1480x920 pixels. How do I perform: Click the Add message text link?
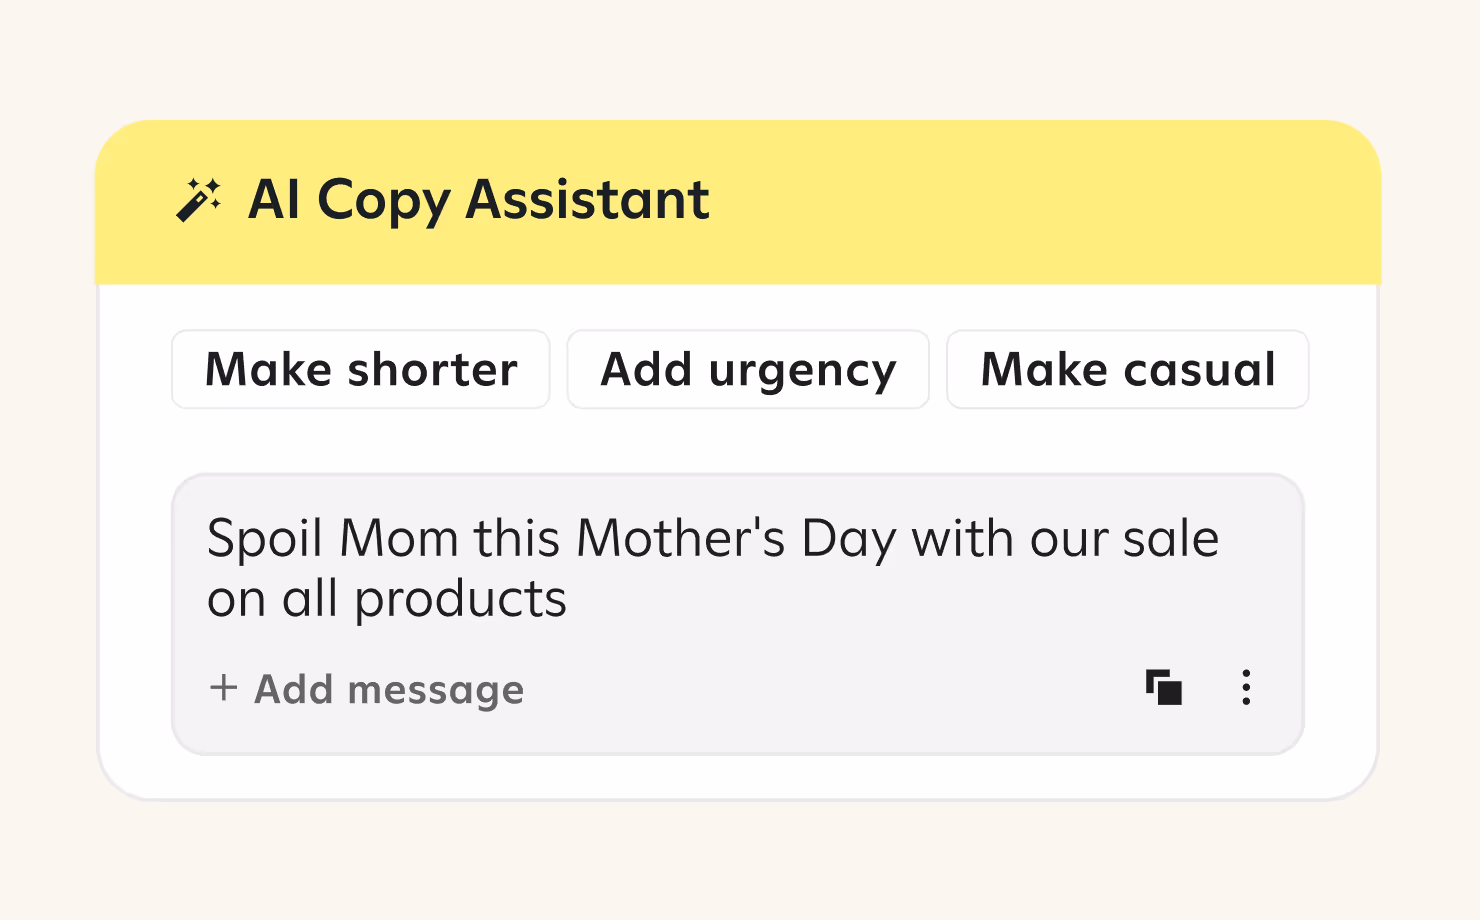click(x=389, y=689)
